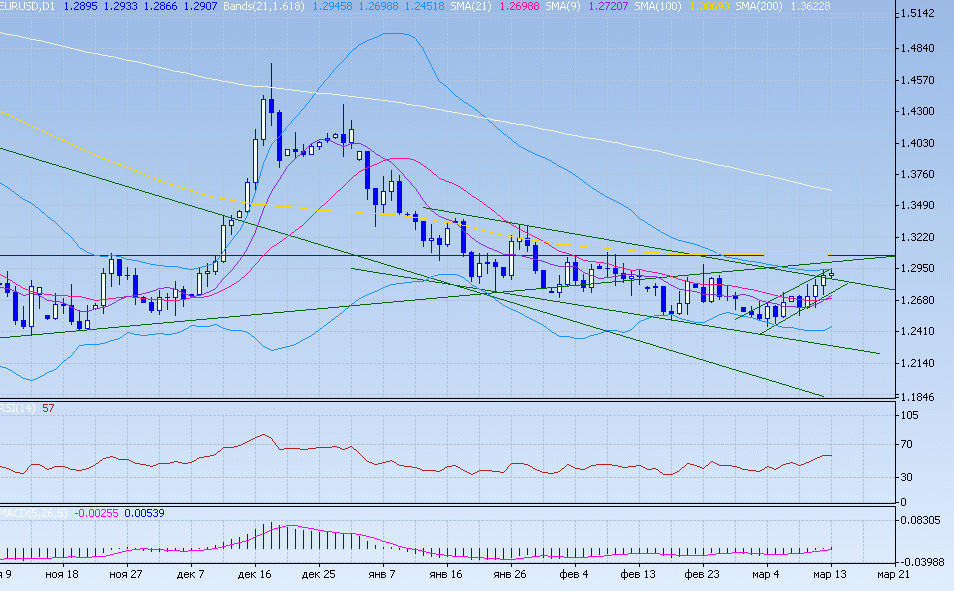Select the 1.2950 price level on scale
Screen dimensions: 954x591
coord(916,269)
